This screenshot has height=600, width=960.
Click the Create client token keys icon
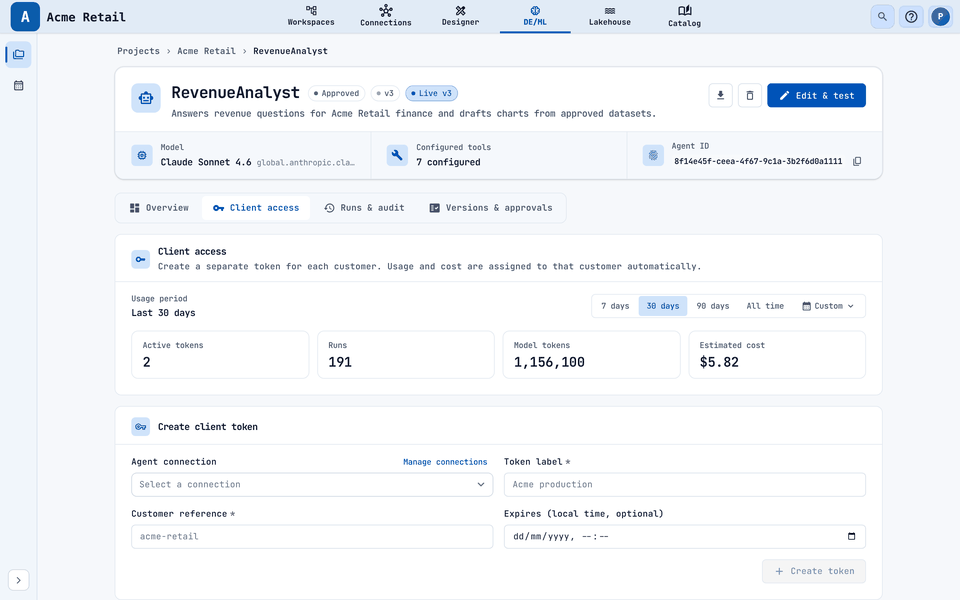pyautogui.click(x=141, y=427)
